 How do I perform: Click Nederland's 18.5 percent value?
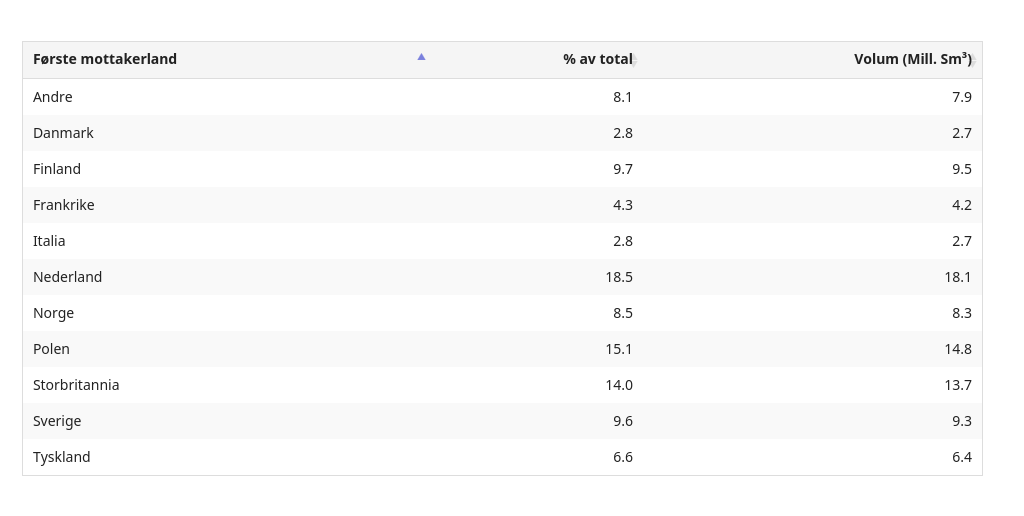coord(618,277)
